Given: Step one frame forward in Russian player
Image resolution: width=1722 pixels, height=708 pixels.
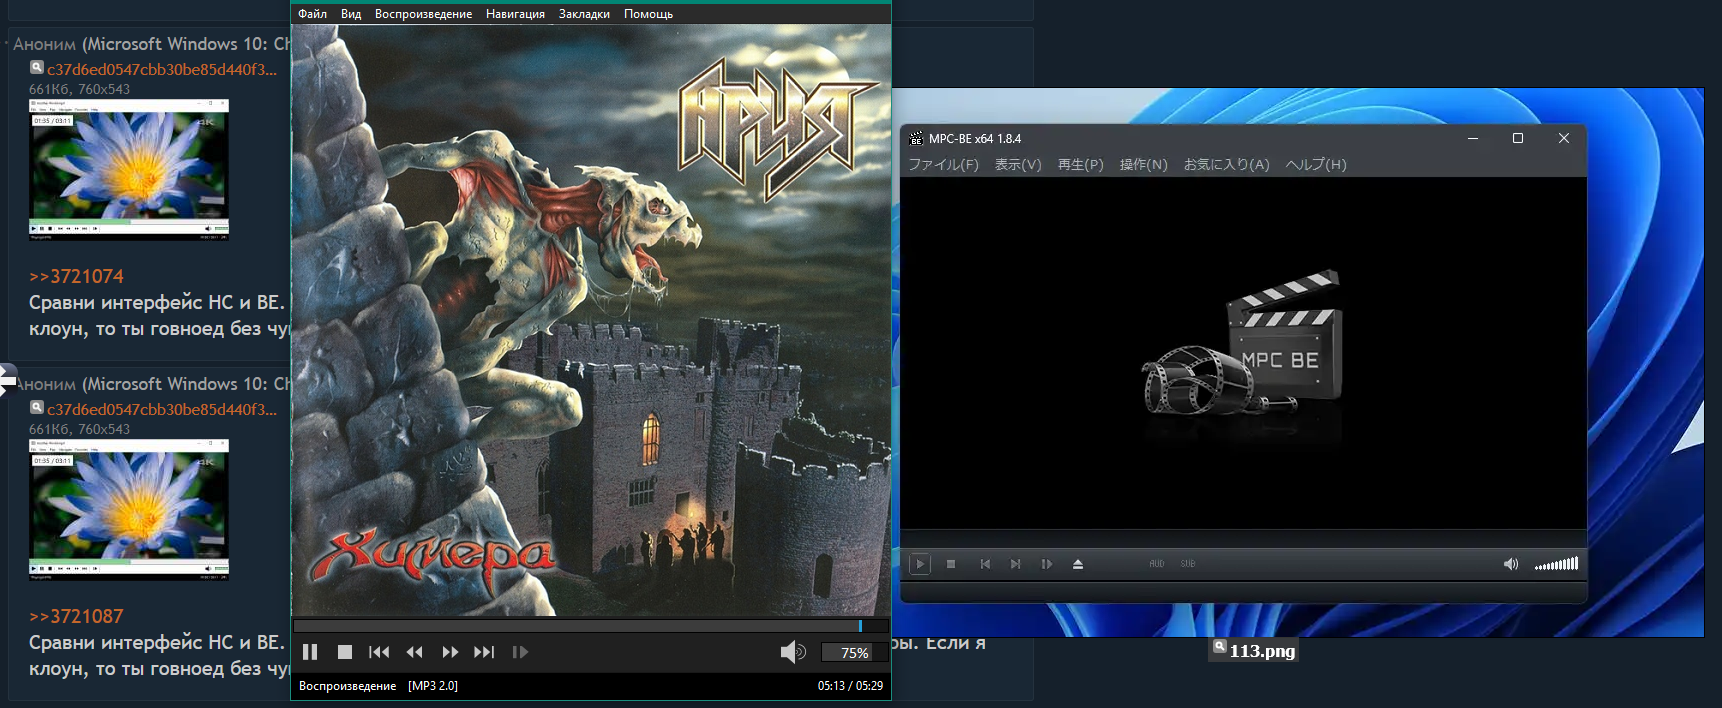Looking at the screenshot, I should (520, 652).
